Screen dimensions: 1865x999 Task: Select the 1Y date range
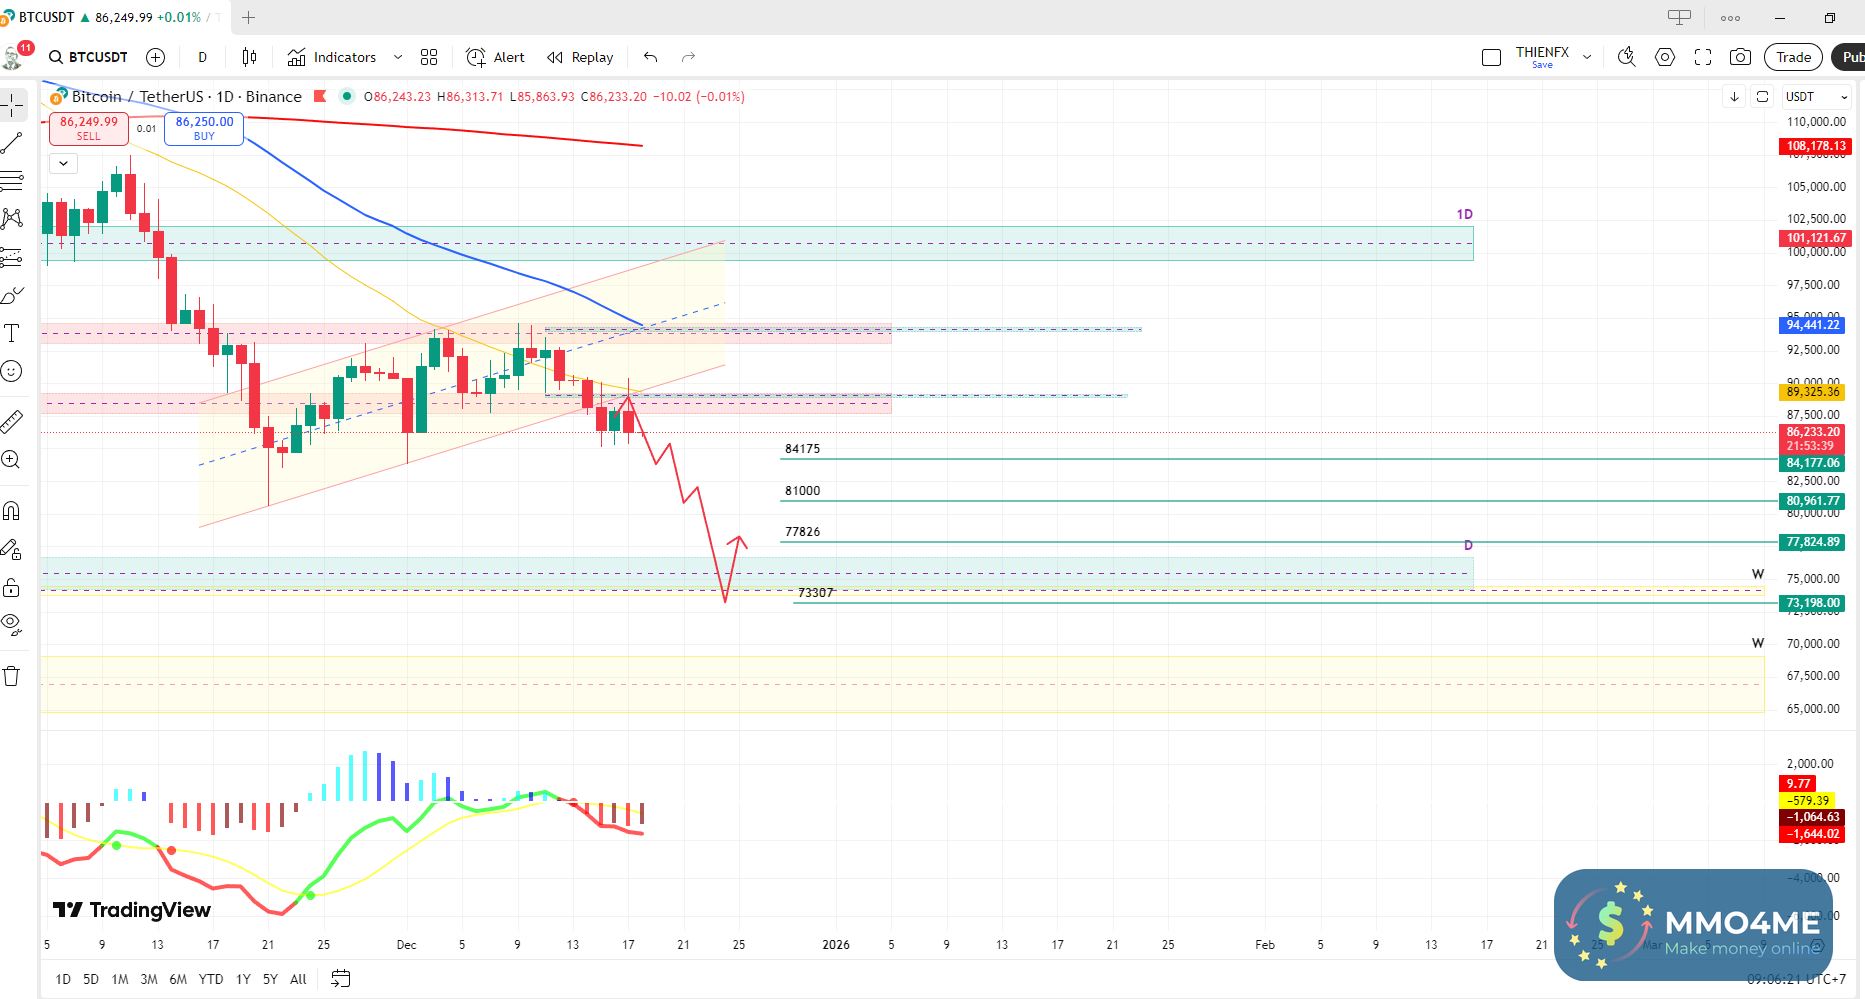pos(243,979)
